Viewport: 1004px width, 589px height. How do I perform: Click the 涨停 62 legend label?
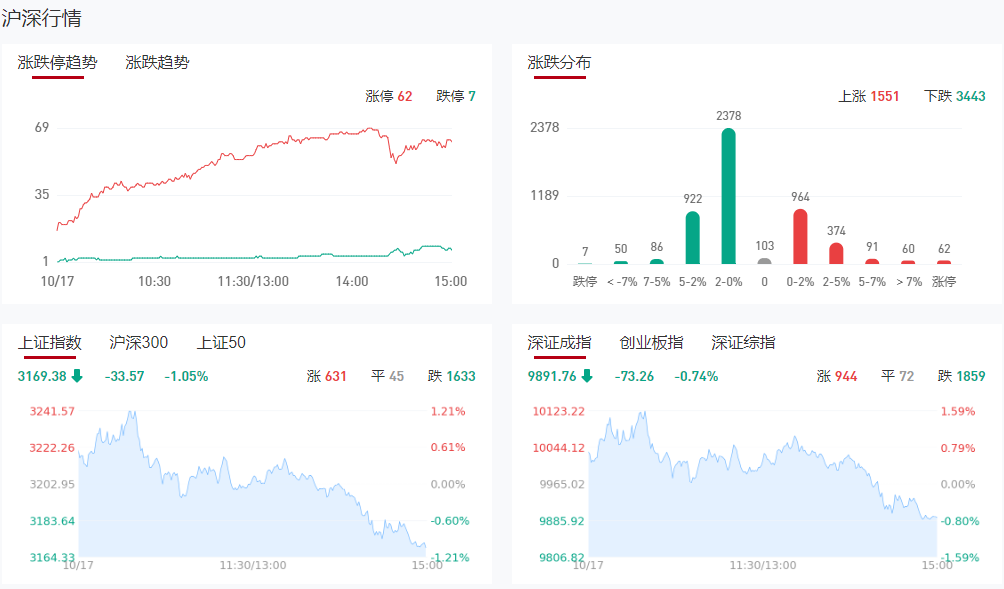point(388,96)
